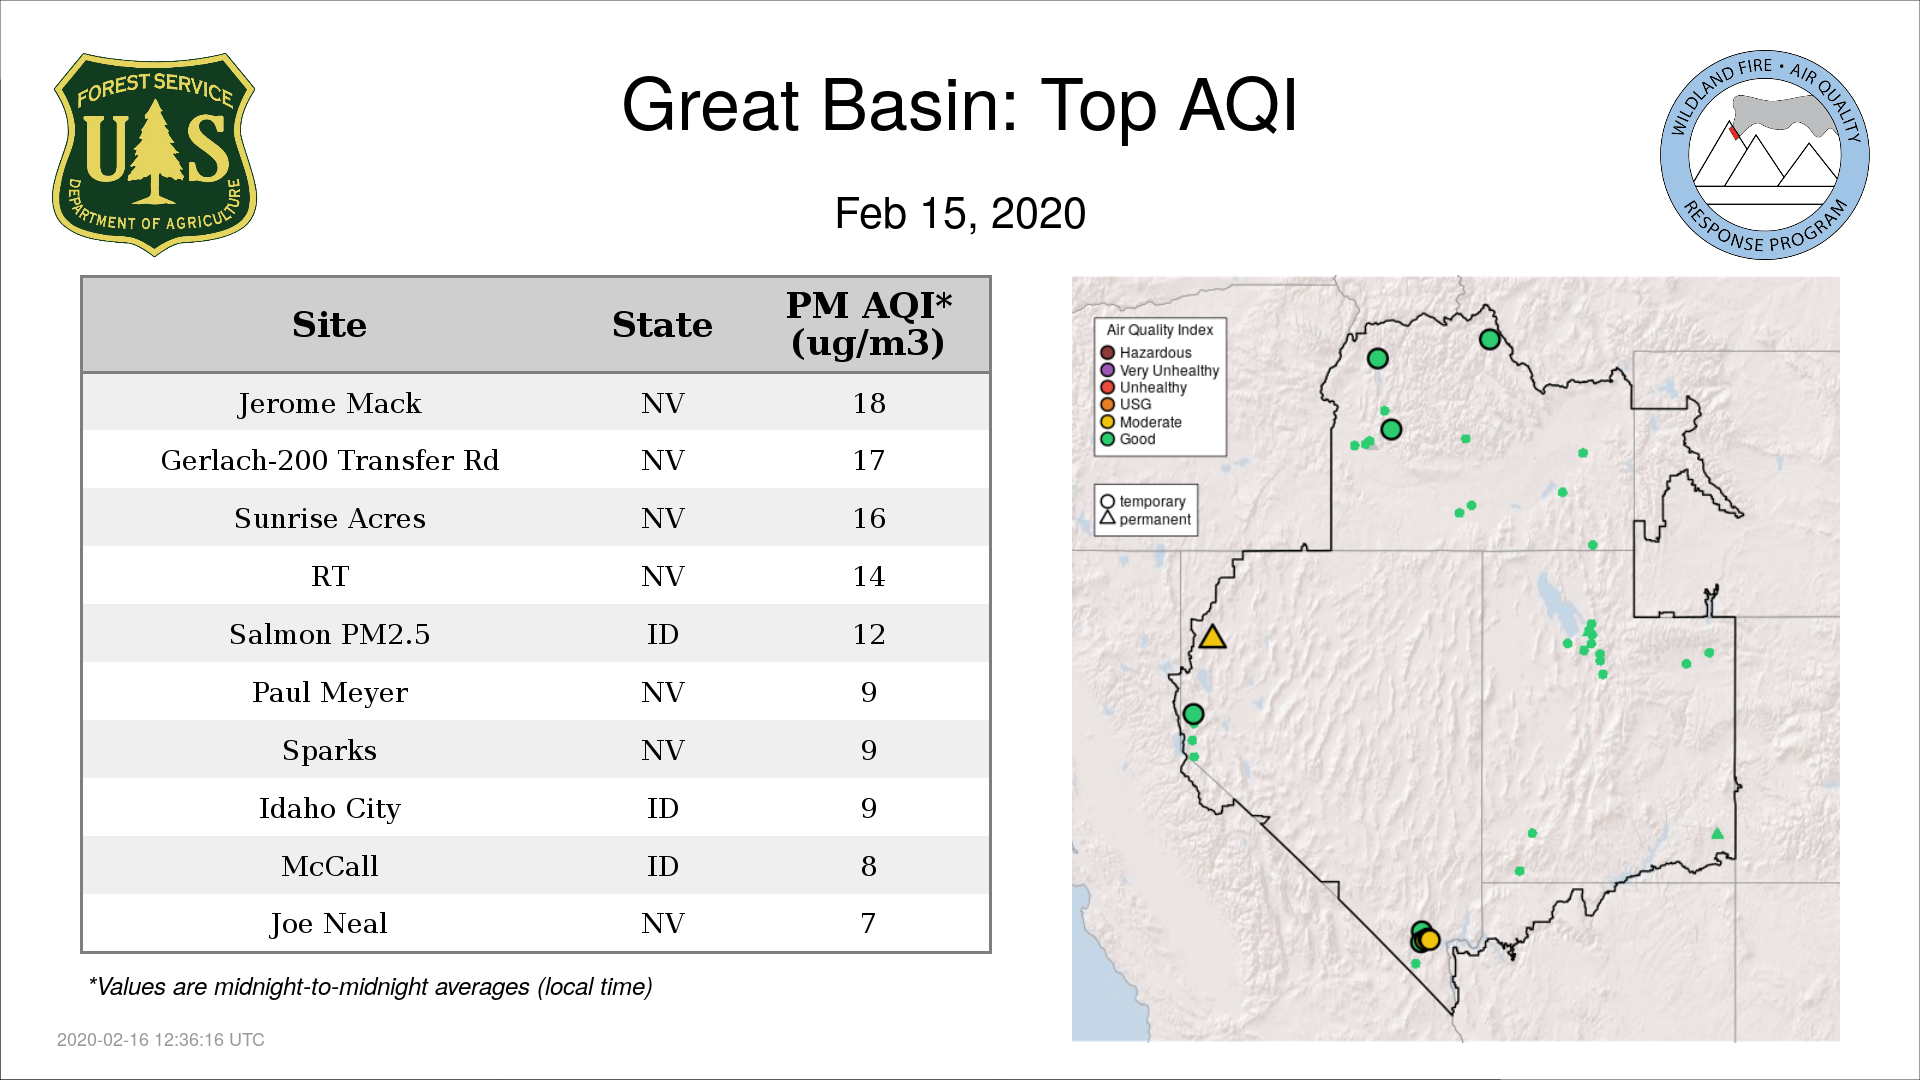1920x1080 pixels.
Task: Click the large green circle marker in western Nevada
Action: [1193, 714]
